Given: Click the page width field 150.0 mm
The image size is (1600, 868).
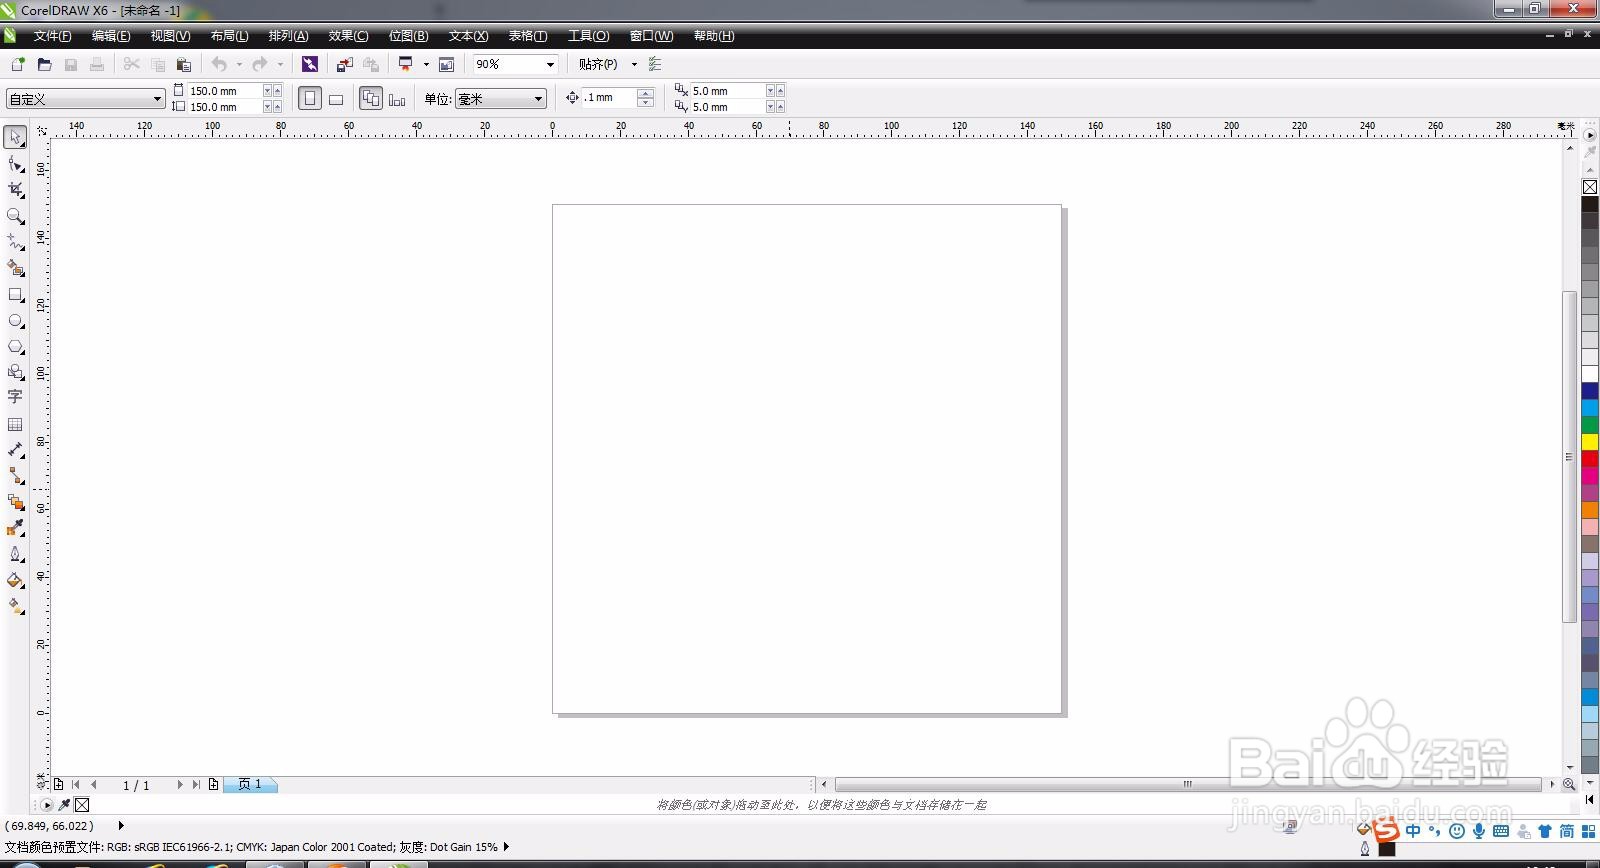Looking at the screenshot, I should (x=225, y=91).
